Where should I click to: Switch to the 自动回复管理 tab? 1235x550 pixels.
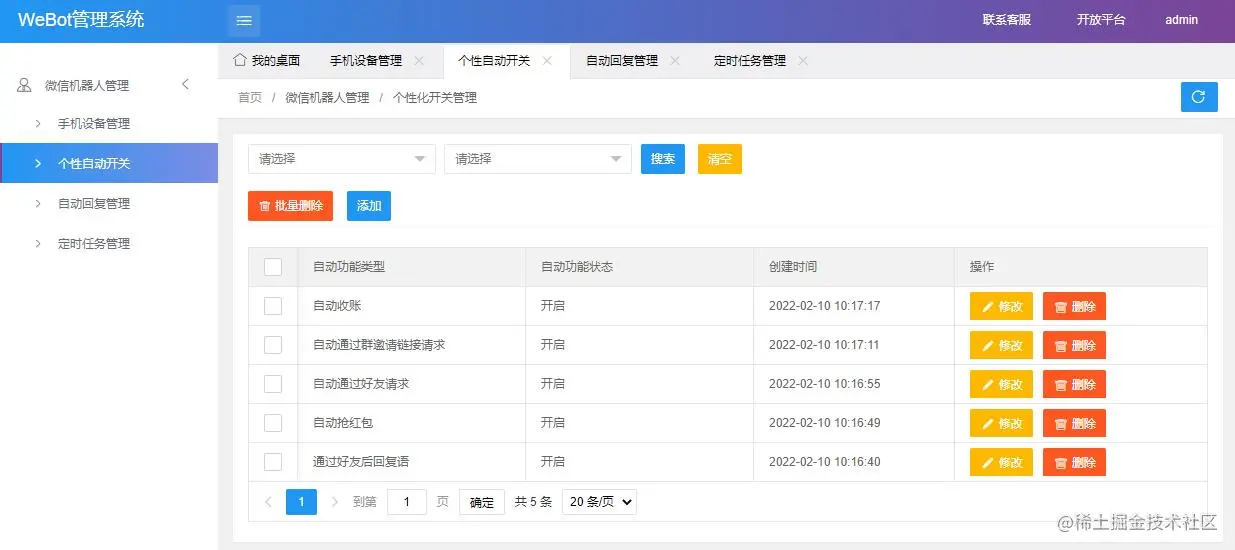pos(622,61)
